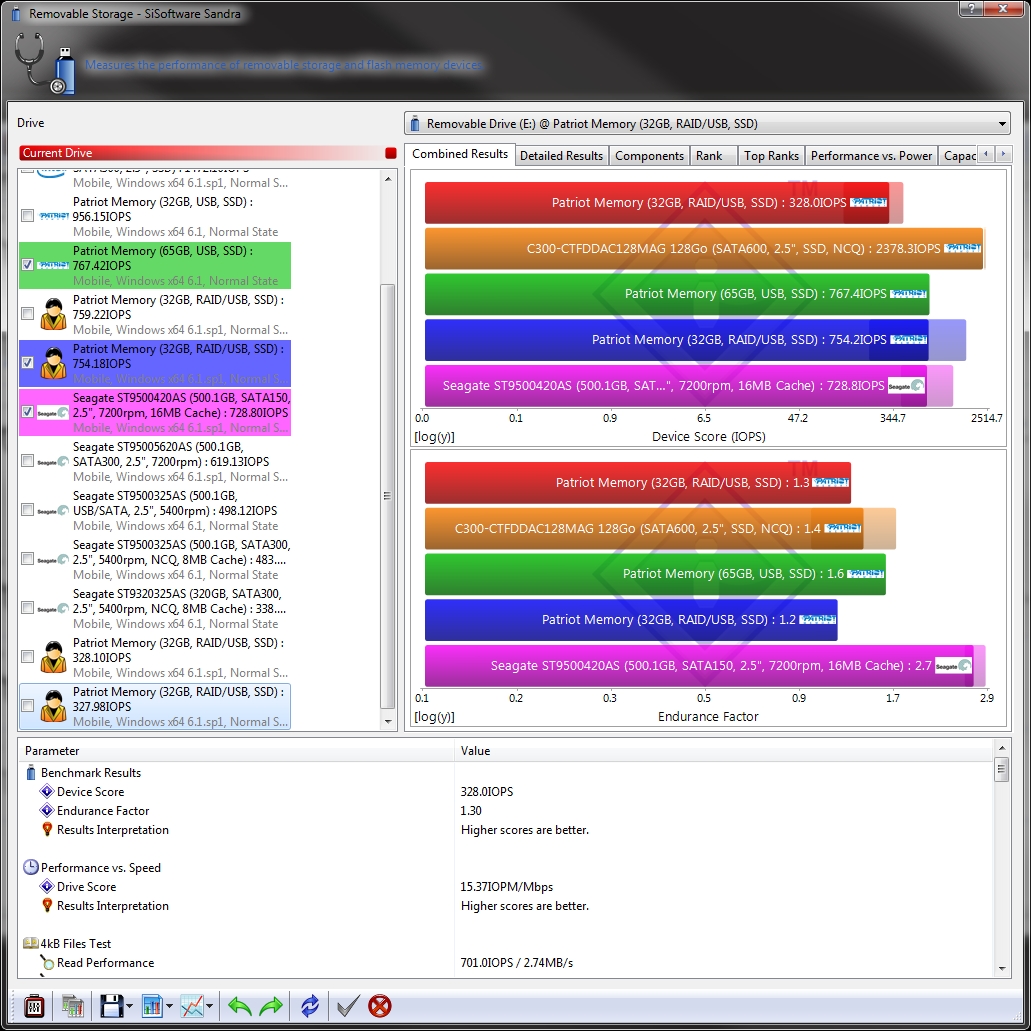Click the user avatar icon beside 759.22IOPS entry
1031x1031 pixels.
point(53,314)
